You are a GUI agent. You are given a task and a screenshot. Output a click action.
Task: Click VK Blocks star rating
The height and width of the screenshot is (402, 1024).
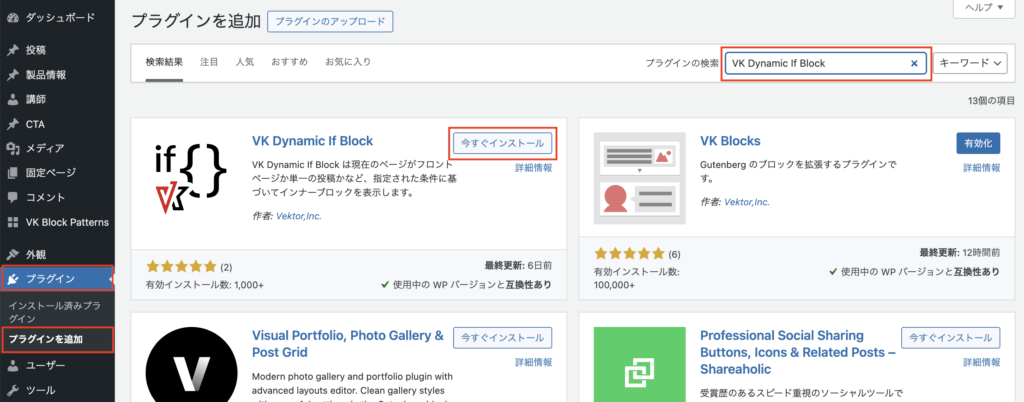click(629, 254)
